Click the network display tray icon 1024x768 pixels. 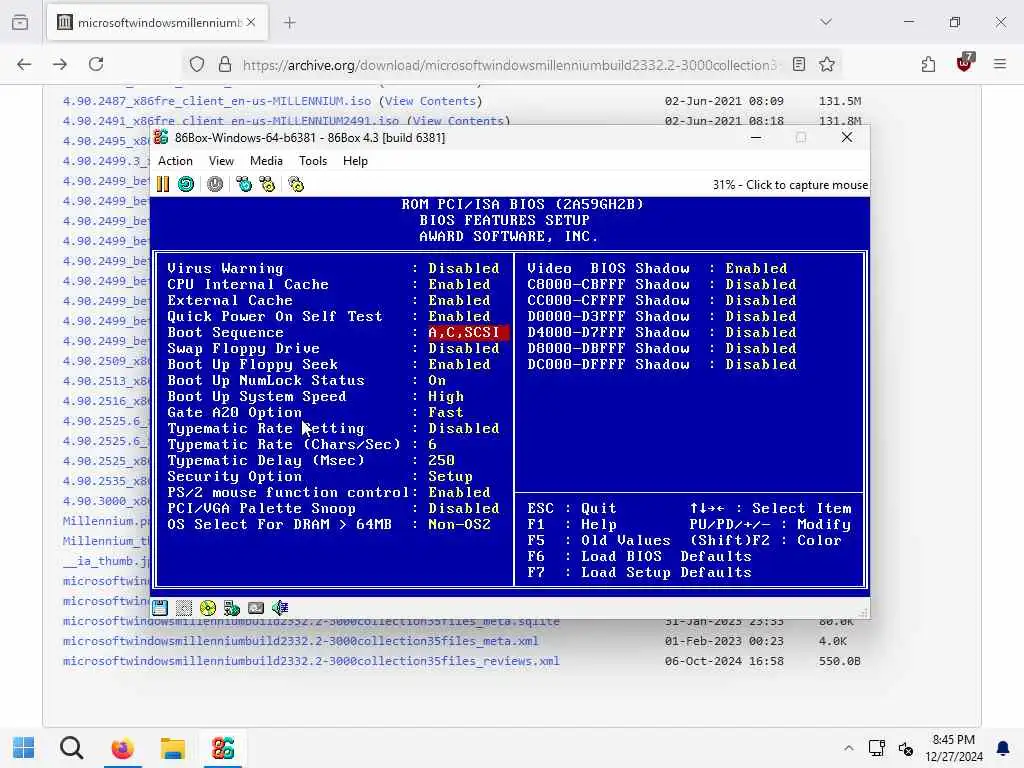(876, 748)
